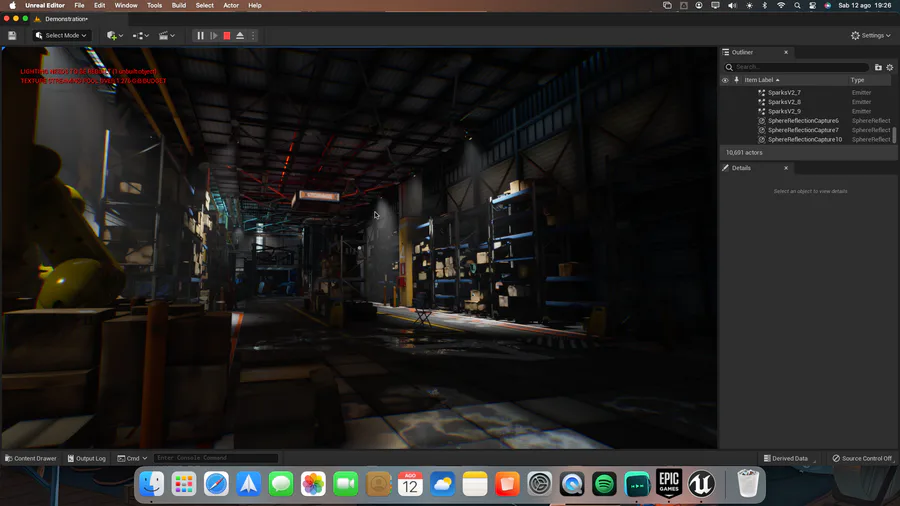Open the Add content cube dropdown

click(115, 36)
